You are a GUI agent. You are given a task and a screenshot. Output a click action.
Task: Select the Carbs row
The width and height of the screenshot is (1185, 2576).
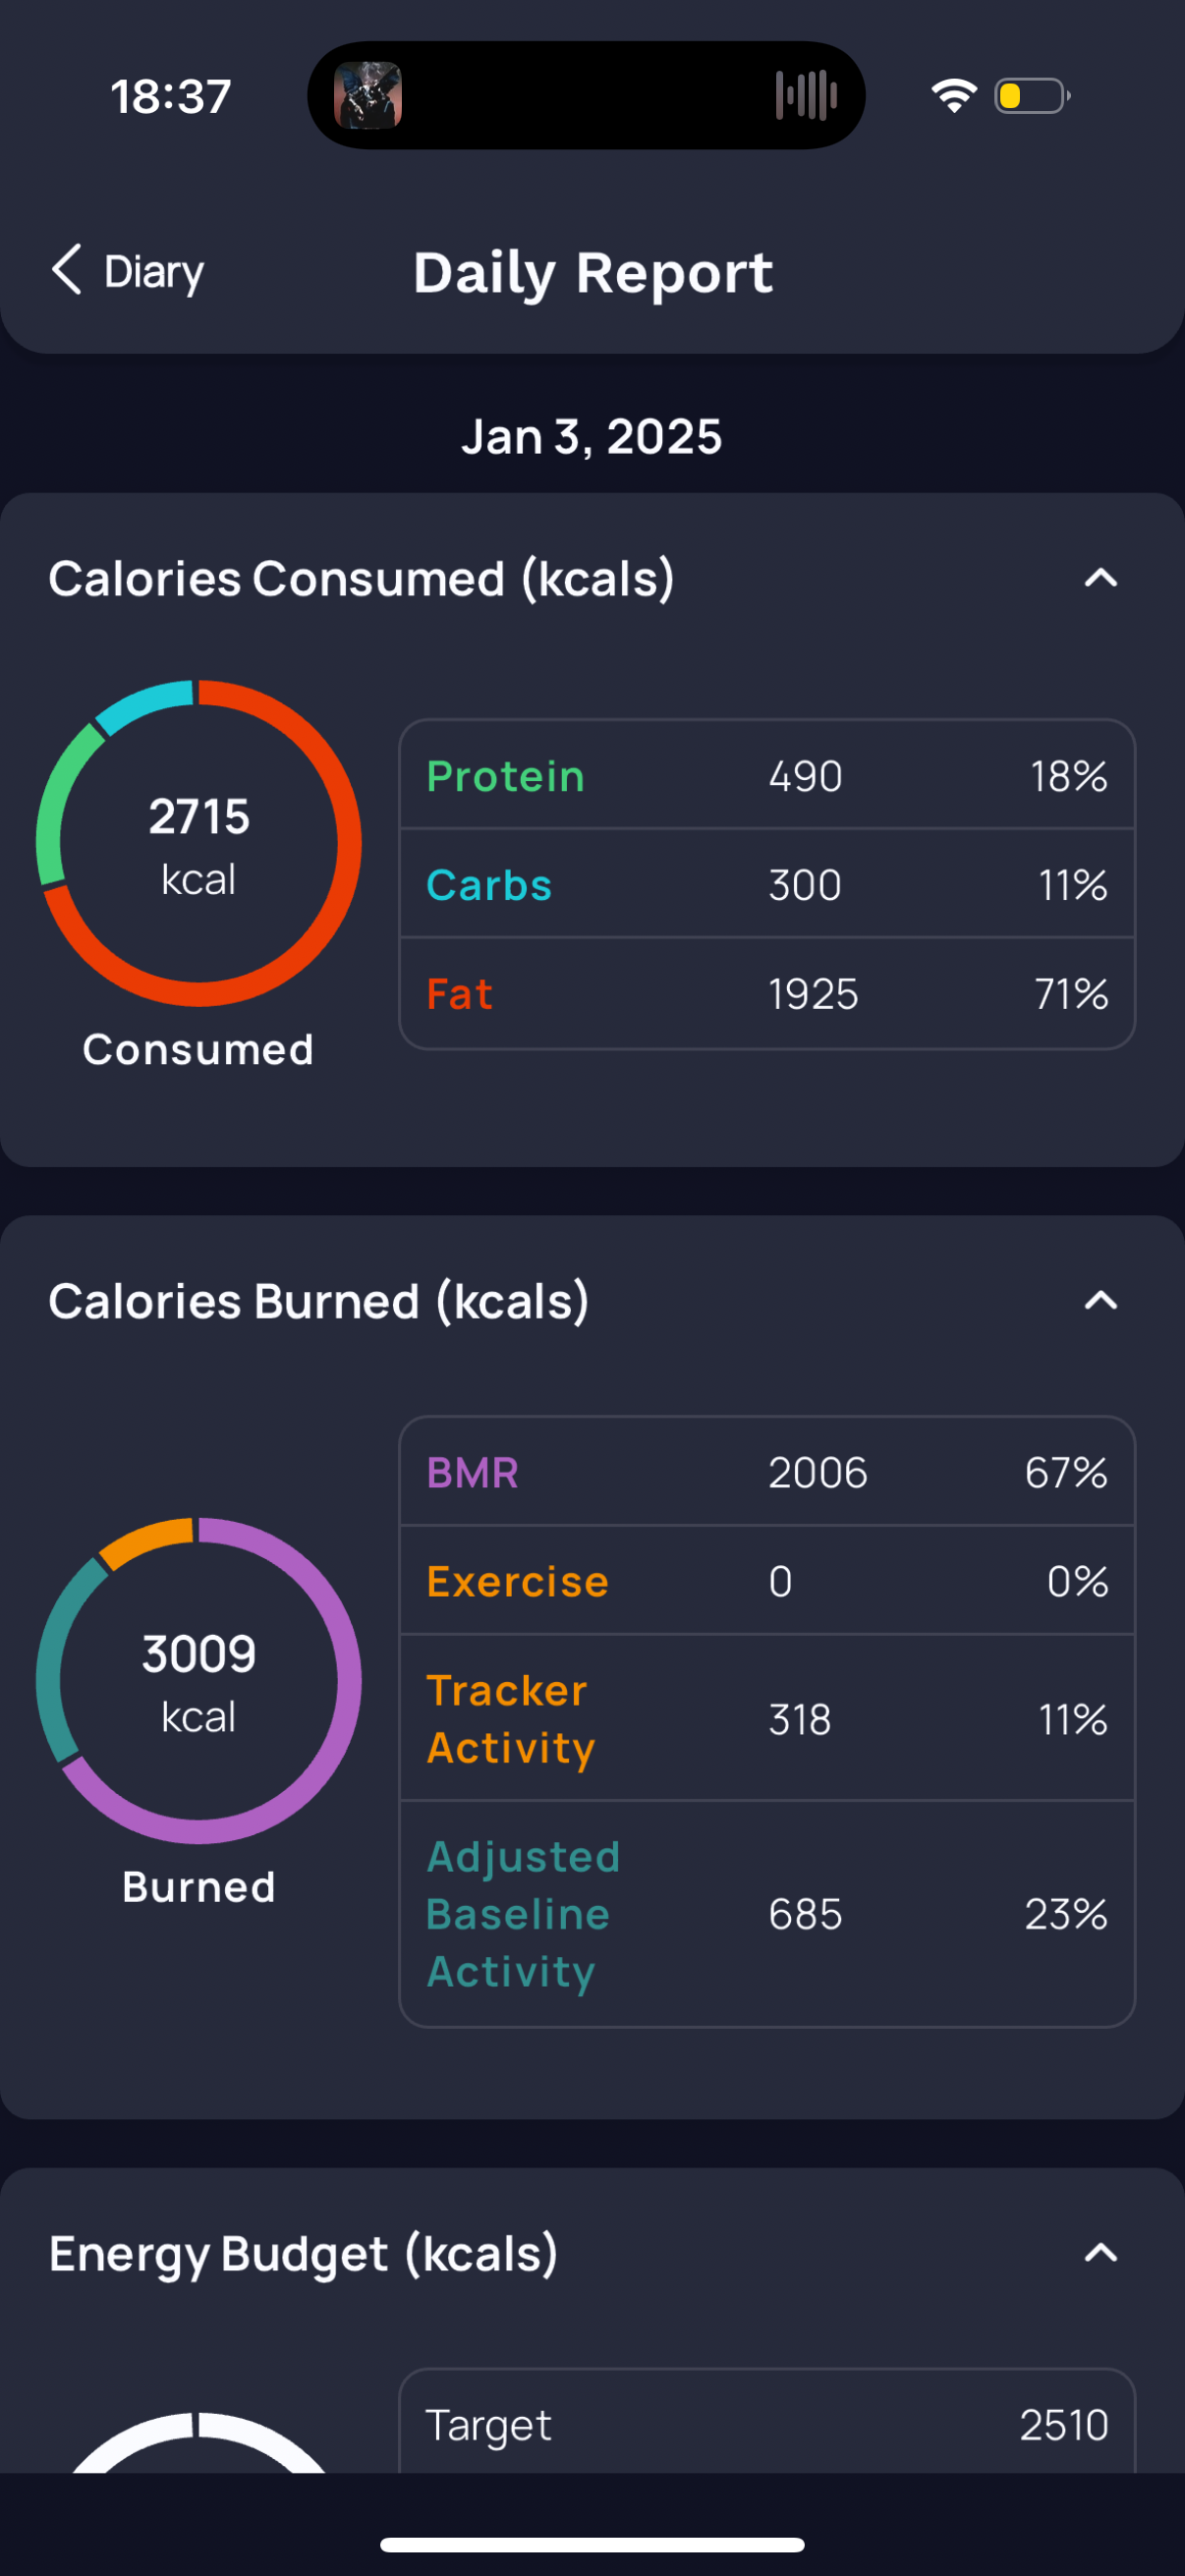coord(767,885)
